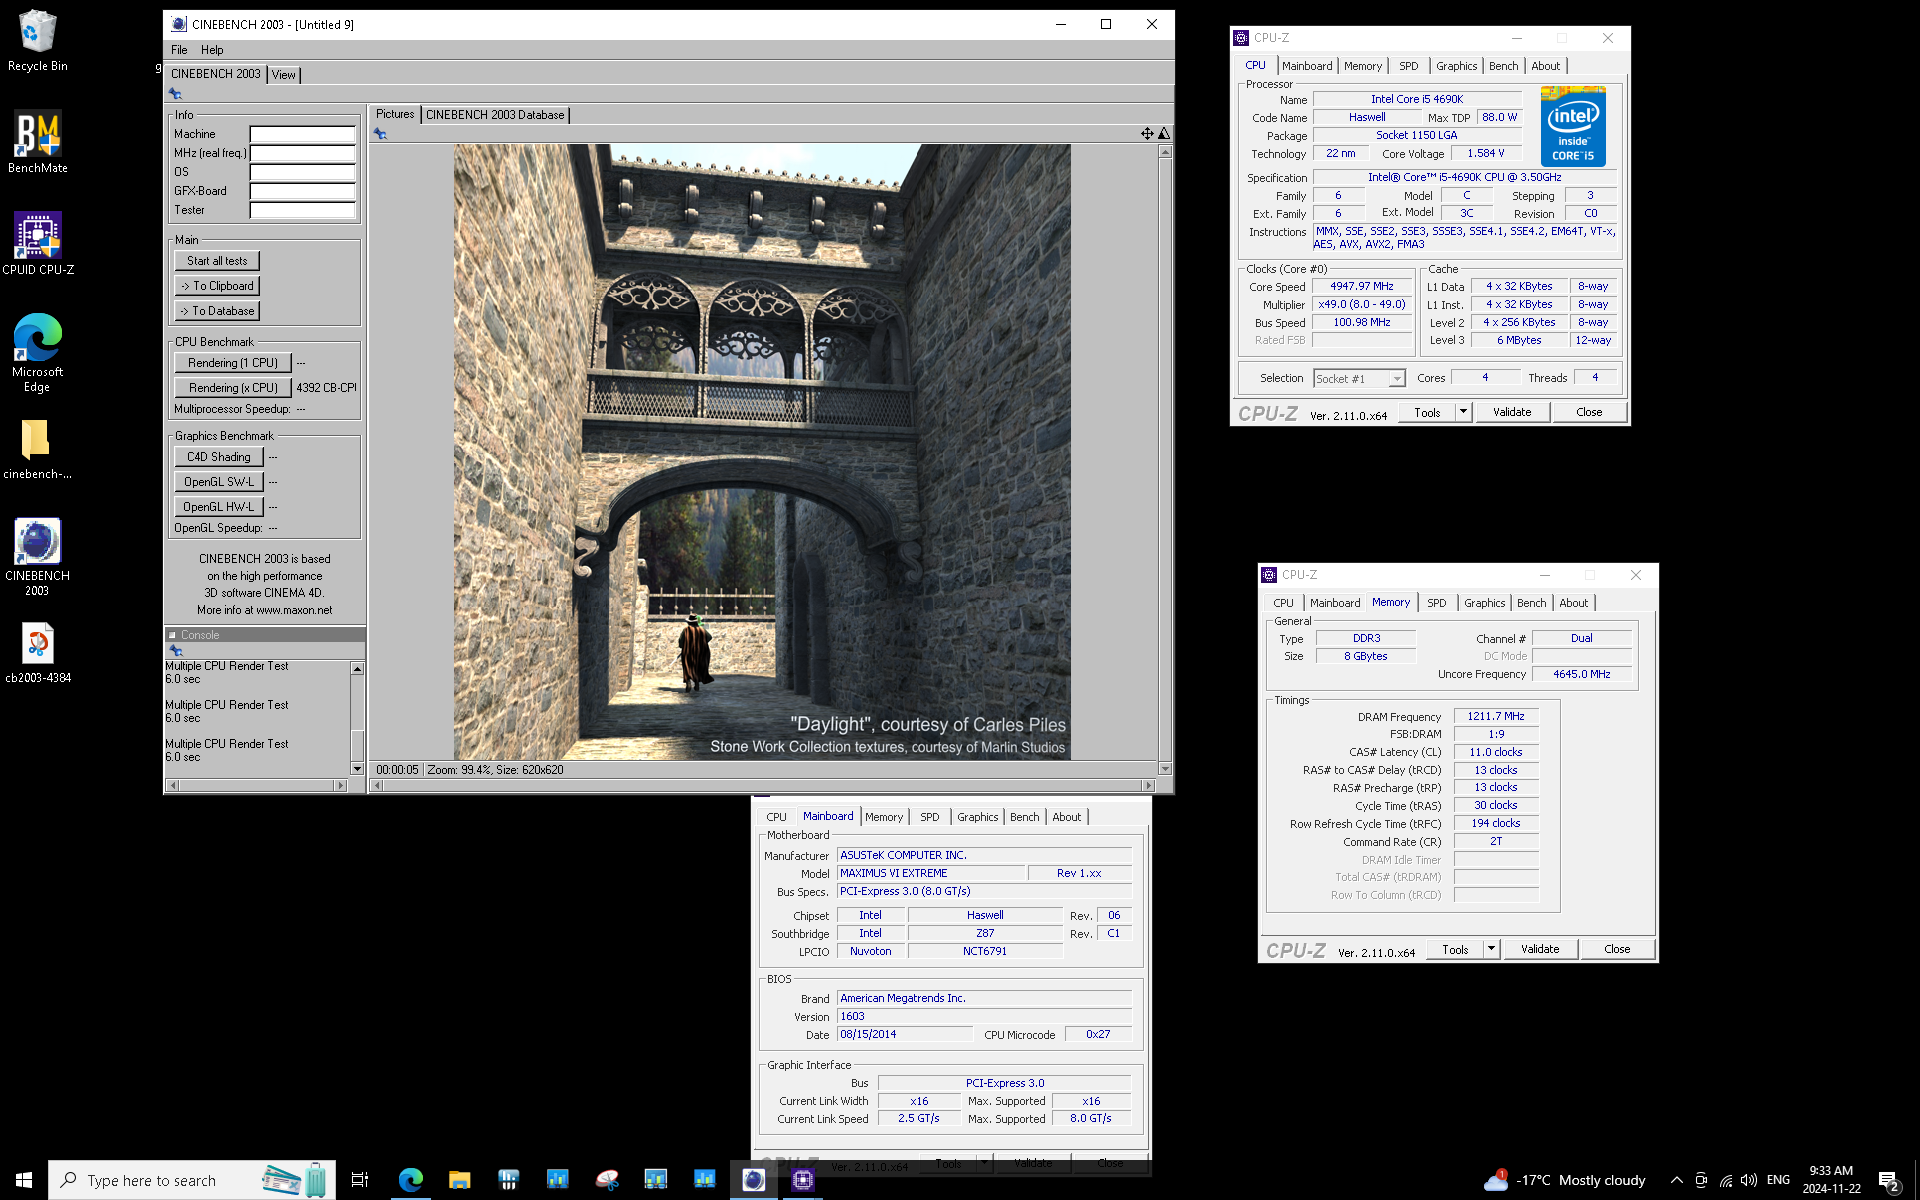The height and width of the screenshot is (1200, 1920).
Task: Open the Meet Now tray icon
Action: coord(1701,1180)
